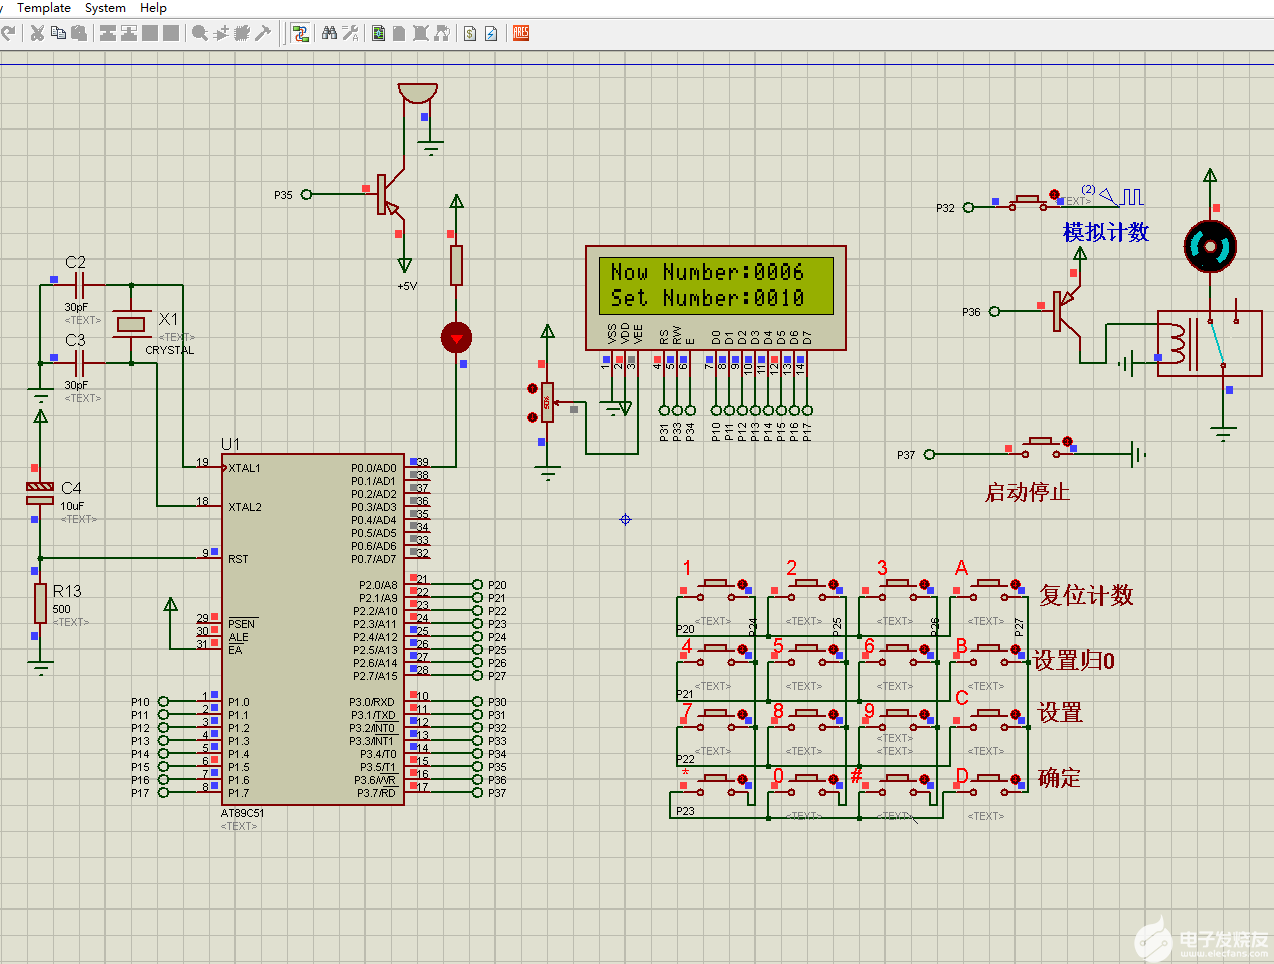The image size is (1274, 964).
Task: Click the Remove Sheet icon
Action: [420, 33]
